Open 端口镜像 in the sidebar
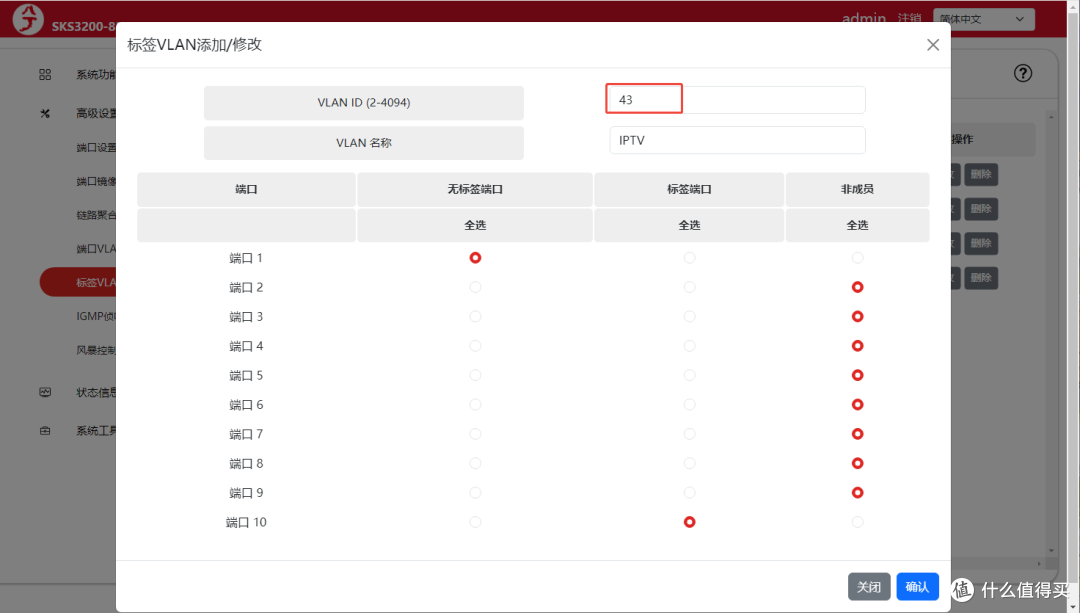The image size is (1080, 613). [x=96, y=181]
